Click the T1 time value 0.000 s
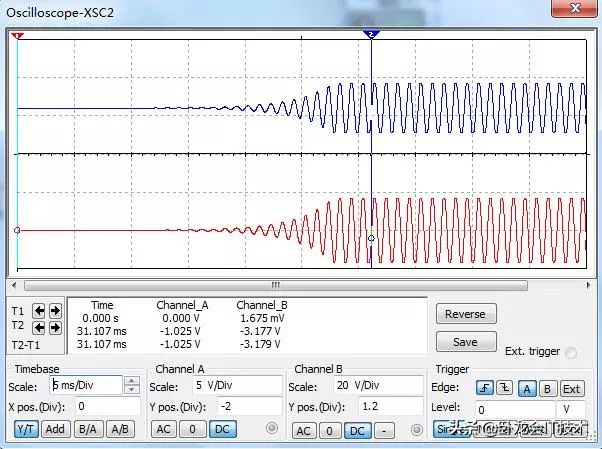Screen dimensions: 602x449 pyautogui.click(x=101, y=318)
